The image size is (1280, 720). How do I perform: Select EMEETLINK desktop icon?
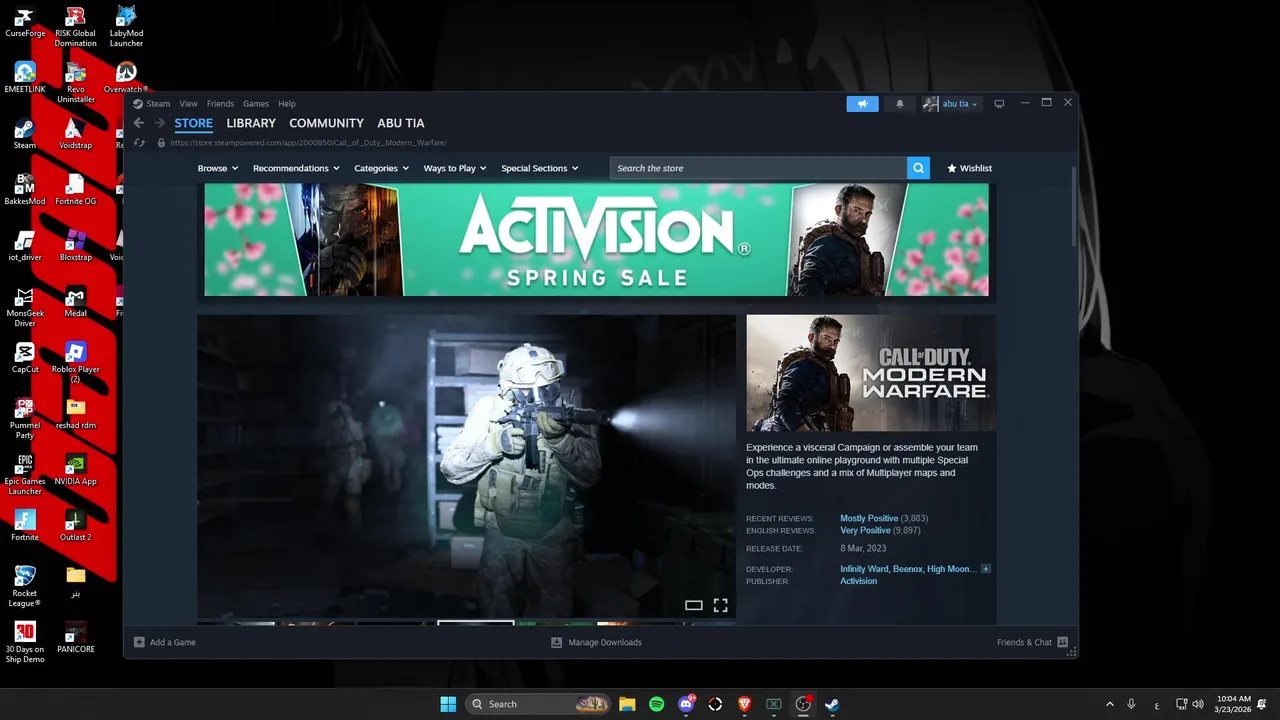tap(25, 78)
